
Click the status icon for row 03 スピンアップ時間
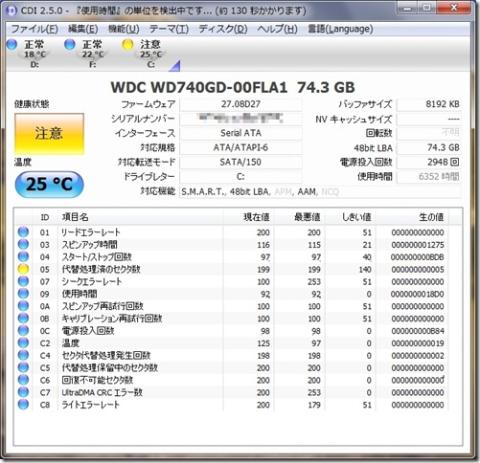[x=23, y=244]
